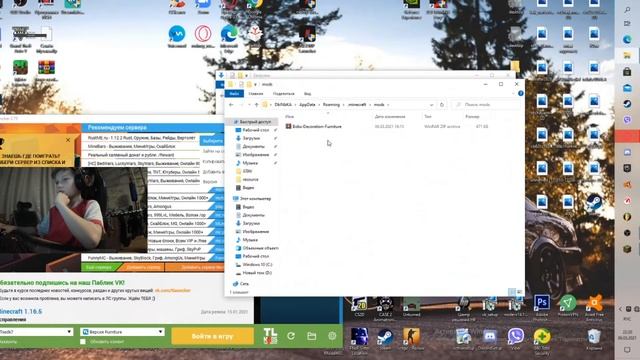Open Avast Free Antivirus desktop shortcut

tap(594, 307)
